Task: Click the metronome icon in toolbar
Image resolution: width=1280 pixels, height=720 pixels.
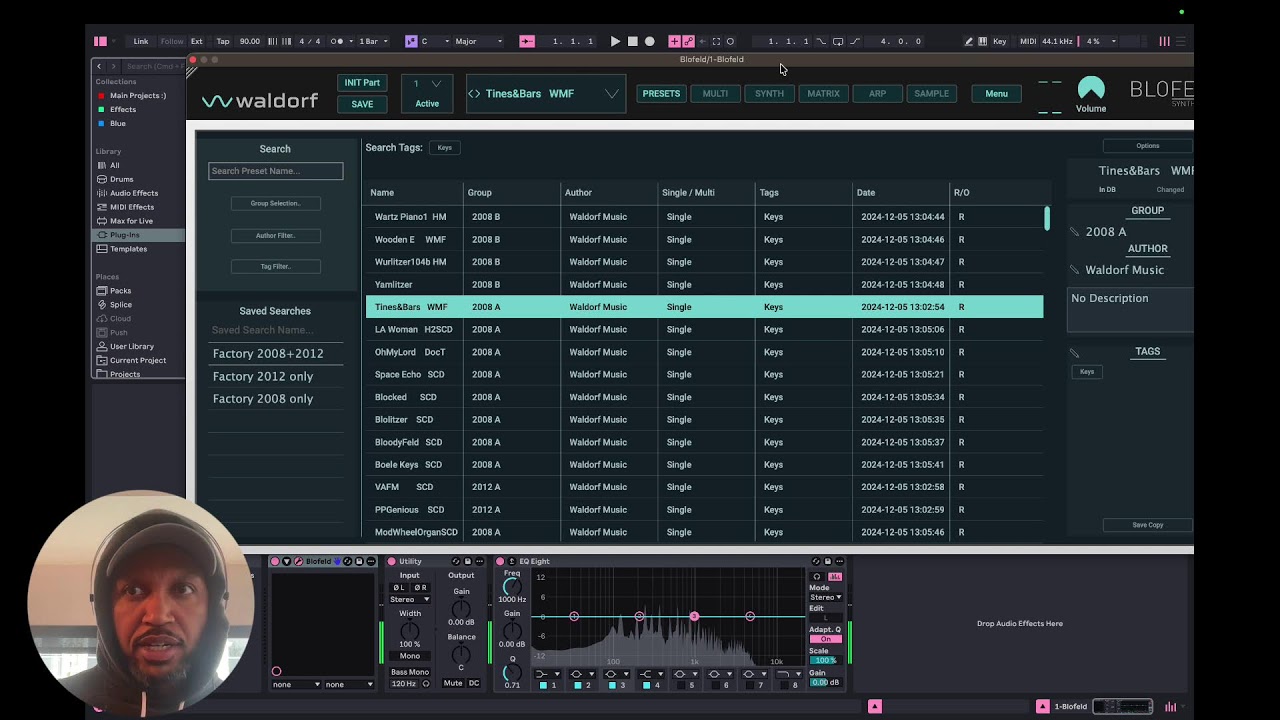Action: (x=337, y=41)
